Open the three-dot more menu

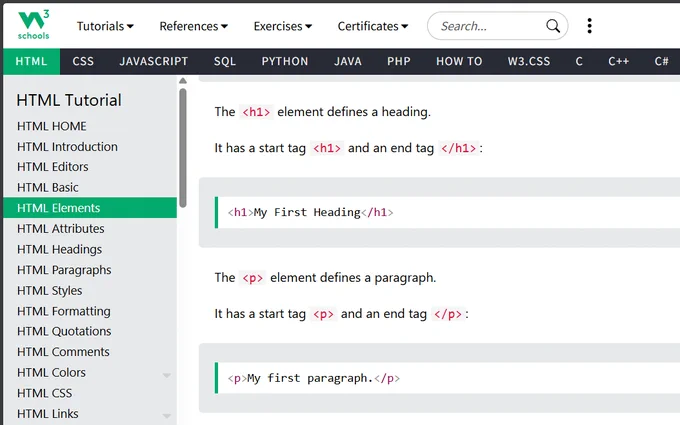click(x=589, y=26)
